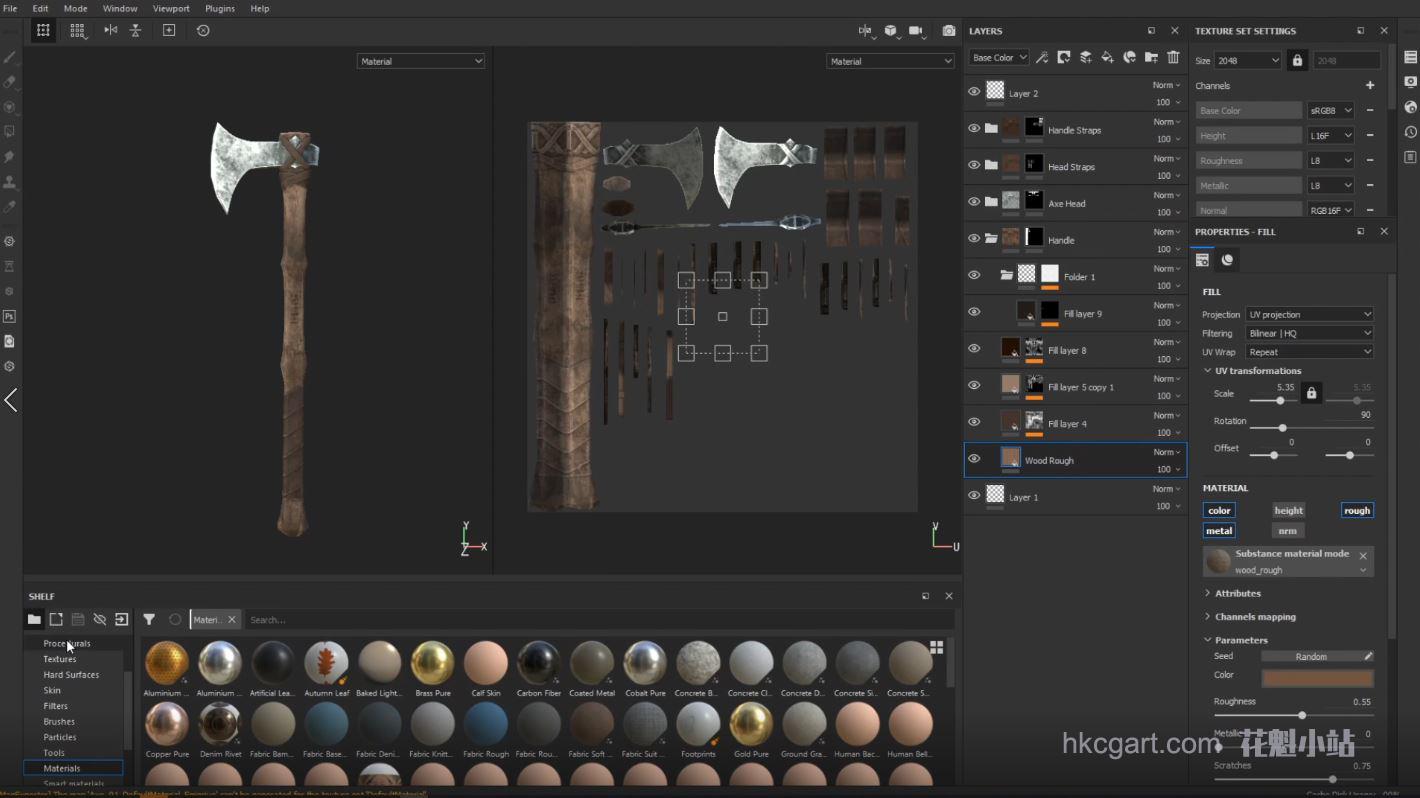Toggle the color material channel
This screenshot has height=798, width=1420.
click(1219, 510)
